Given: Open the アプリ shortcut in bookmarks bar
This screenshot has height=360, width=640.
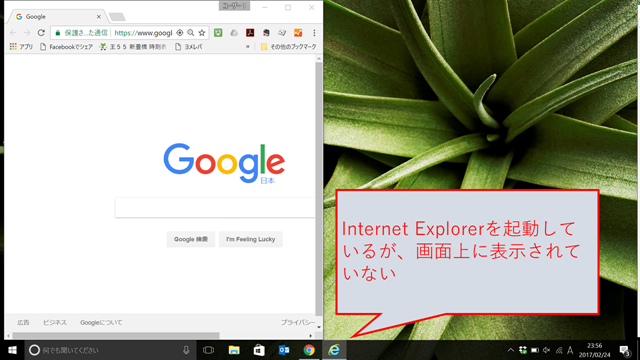Looking at the screenshot, I should click(21, 47).
